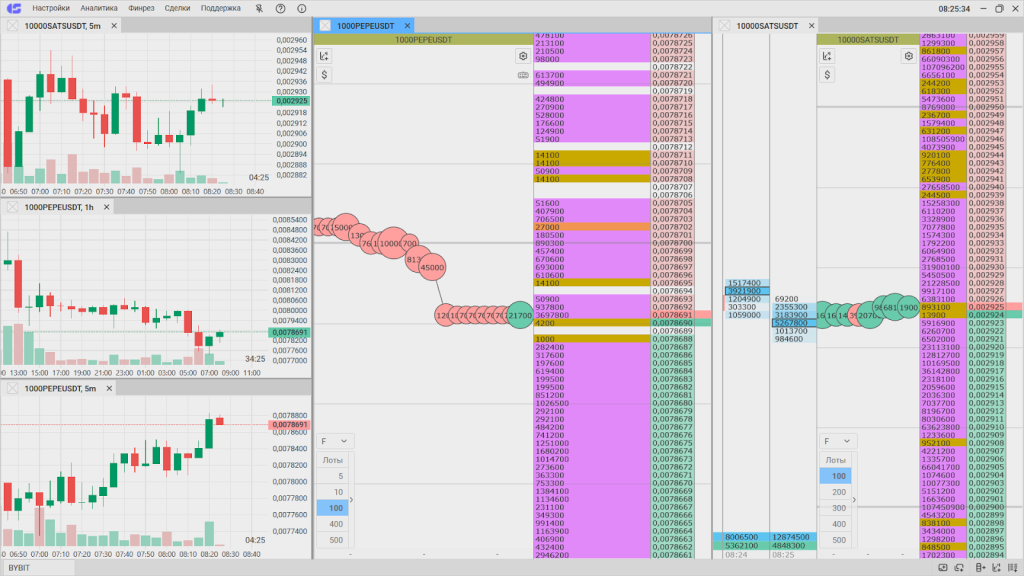Expand lots panel arrow in 10000SATSUSDT panel

click(x=855, y=500)
